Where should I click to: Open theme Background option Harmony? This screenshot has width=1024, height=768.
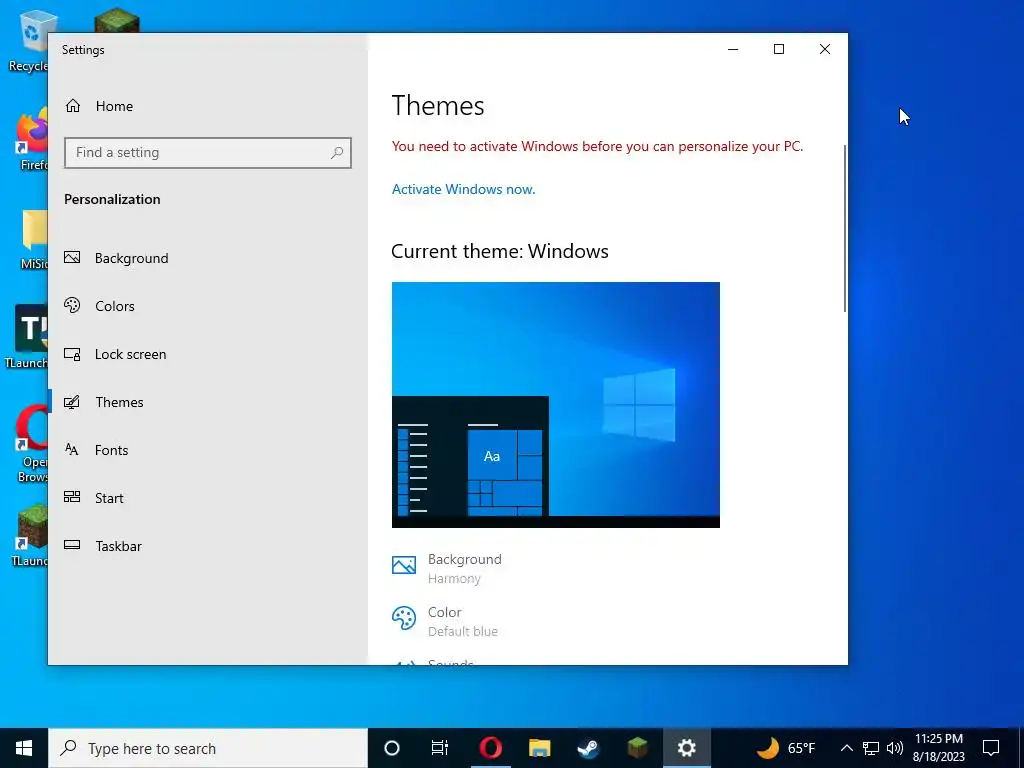pos(447,568)
